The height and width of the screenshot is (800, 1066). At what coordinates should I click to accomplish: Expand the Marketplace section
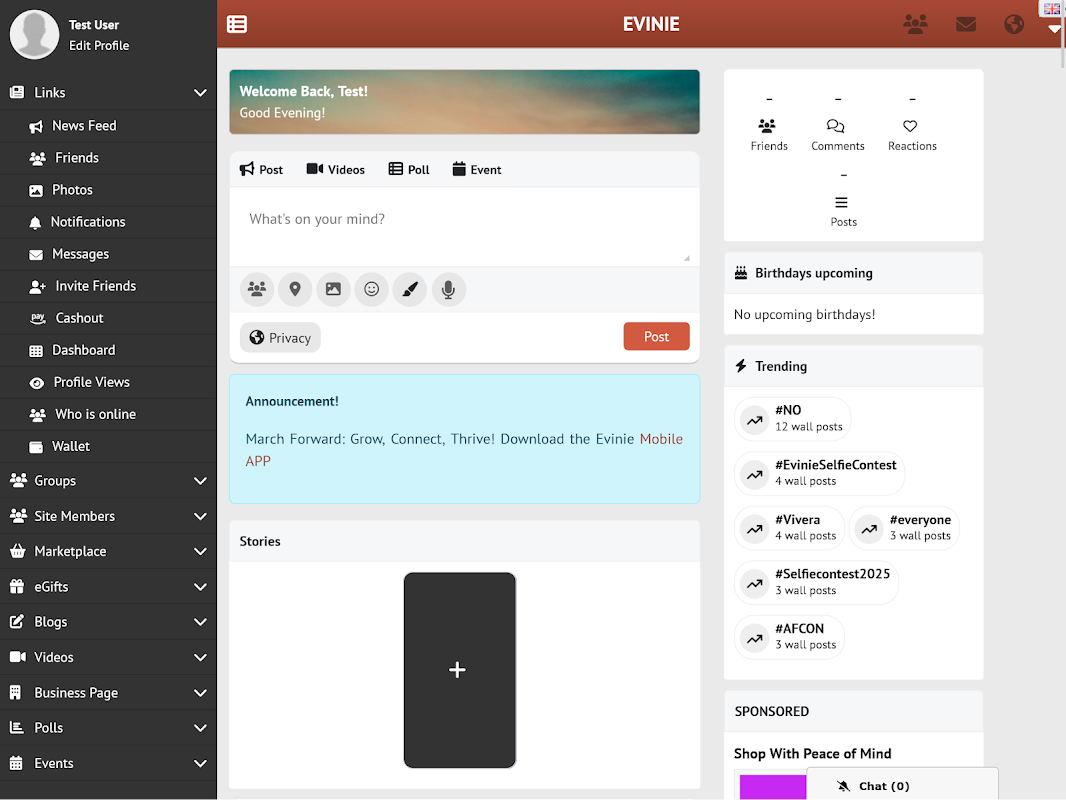(109, 551)
